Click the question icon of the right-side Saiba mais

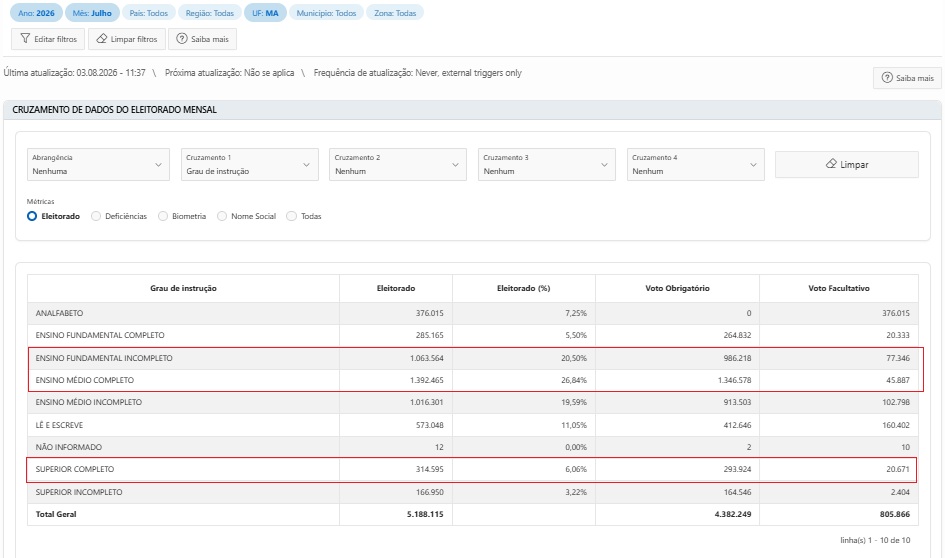coord(887,78)
